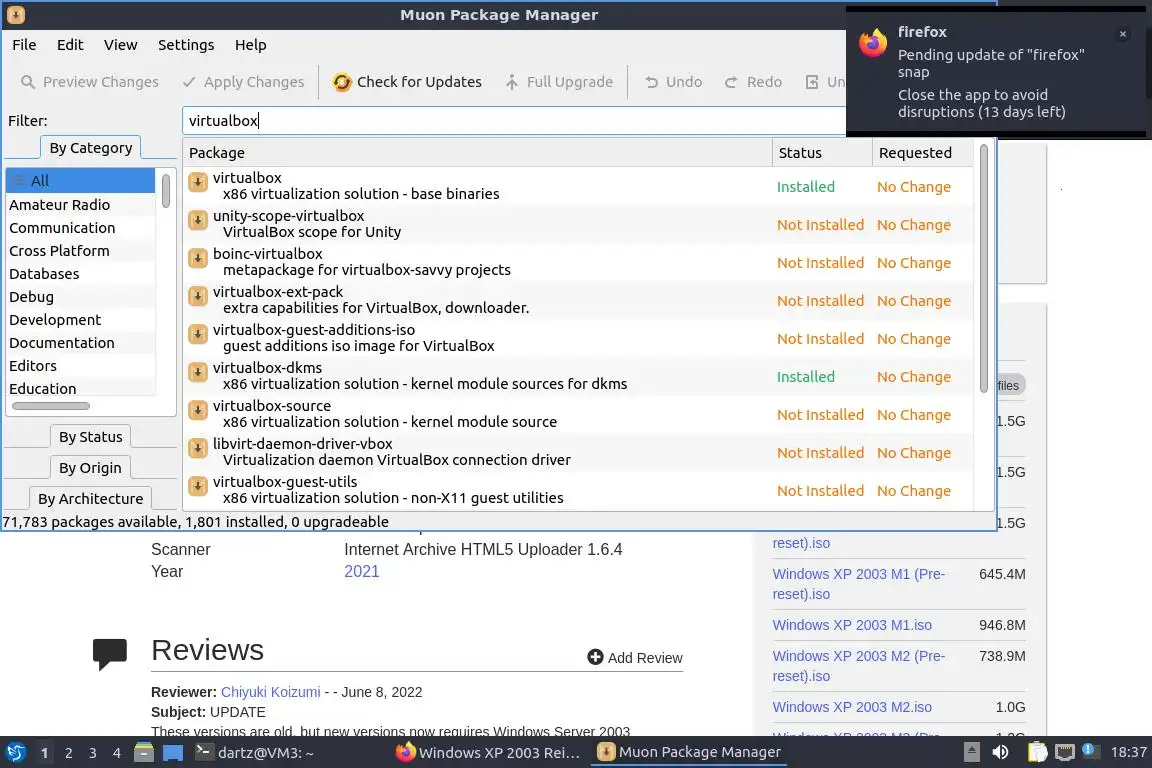The image size is (1152, 768).
Task: Click the Check for Updates toolbar button
Action: tap(406, 82)
